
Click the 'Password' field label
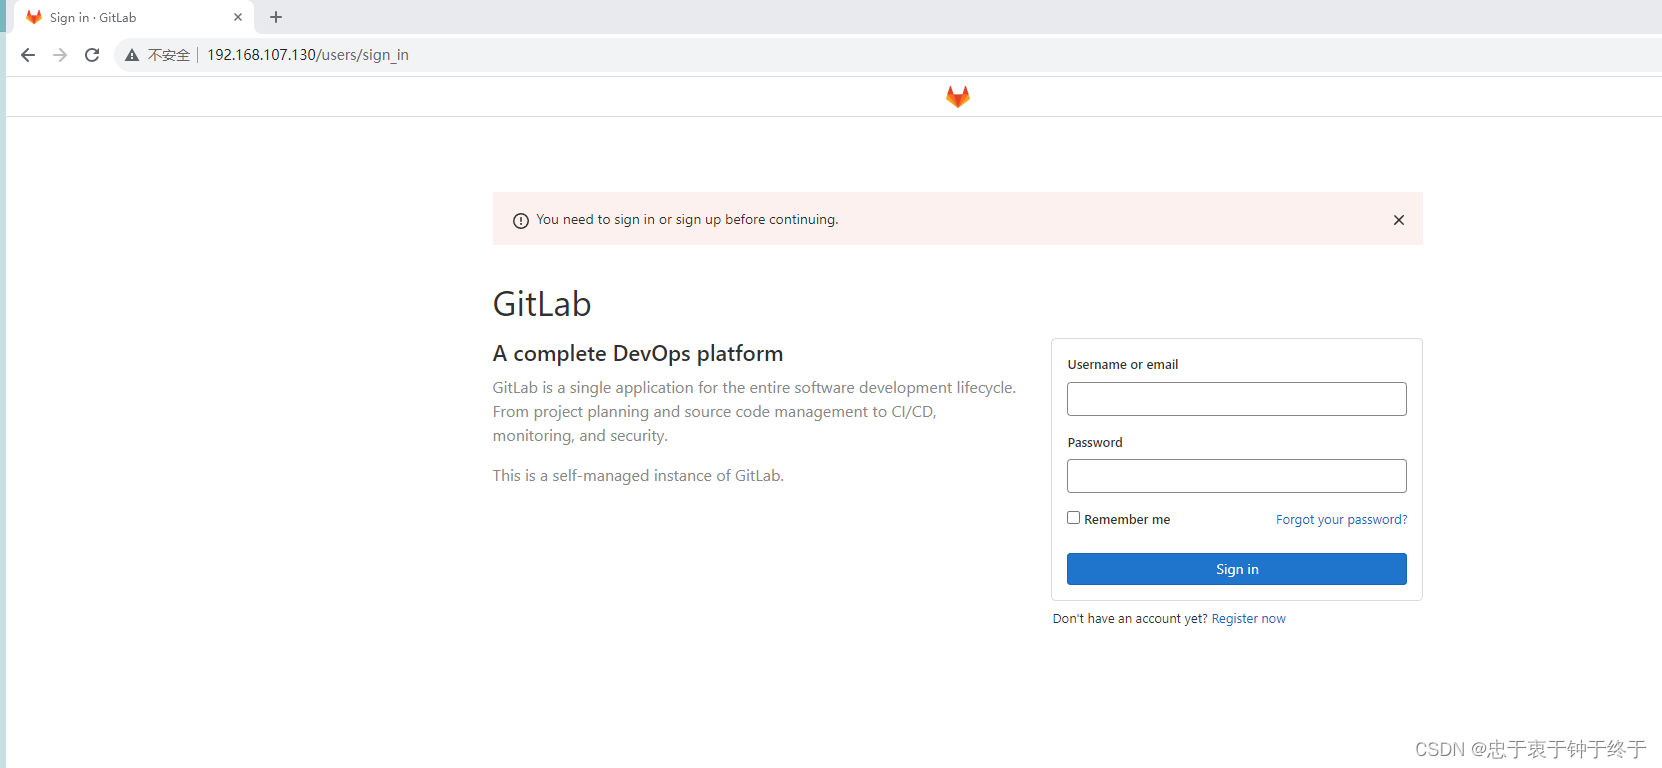[x=1095, y=443]
